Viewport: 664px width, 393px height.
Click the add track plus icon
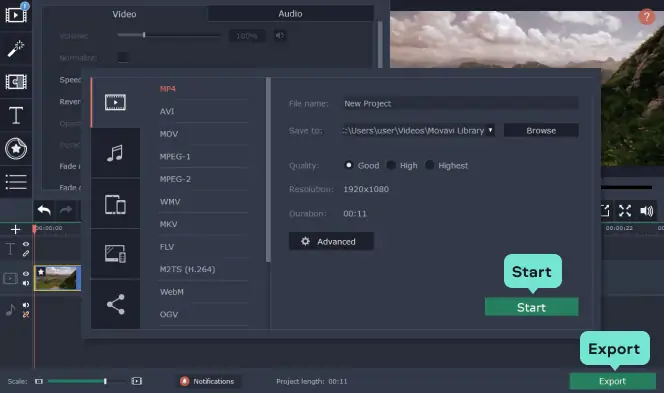(16, 229)
